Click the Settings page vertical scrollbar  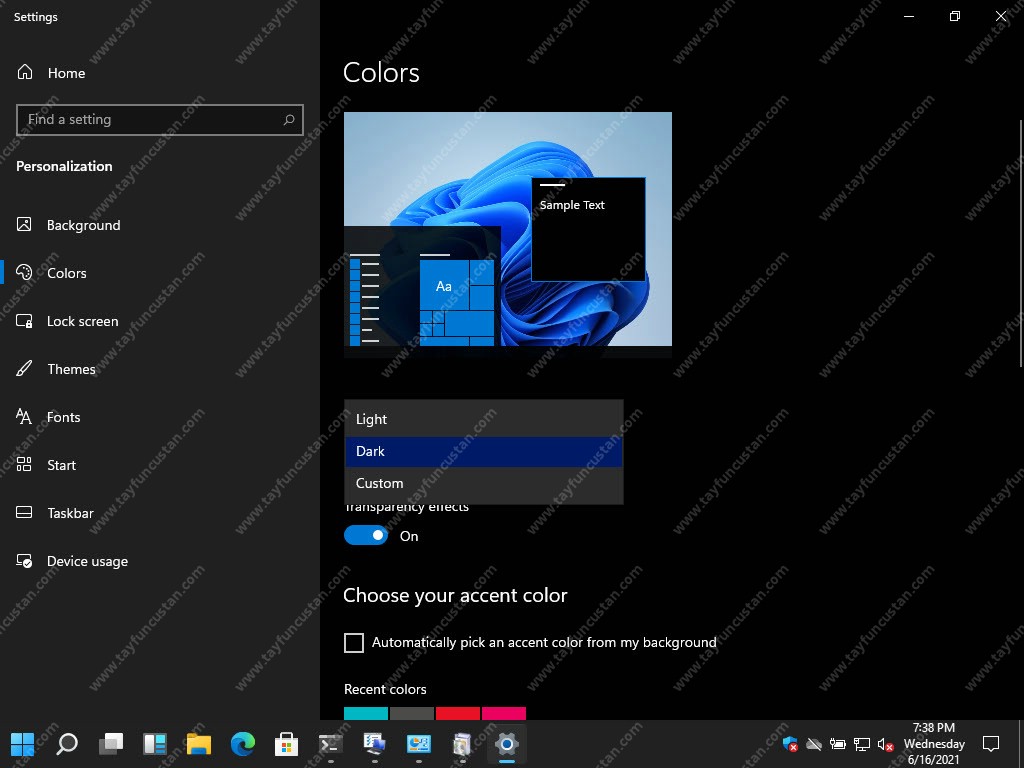tap(1020, 244)
